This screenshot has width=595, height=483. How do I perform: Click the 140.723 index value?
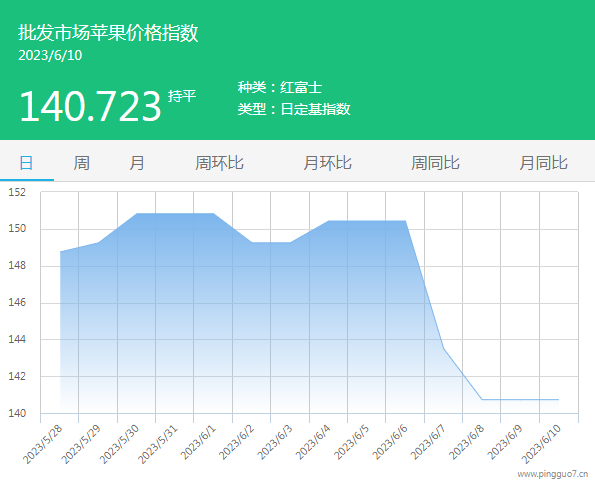point(90,107)
